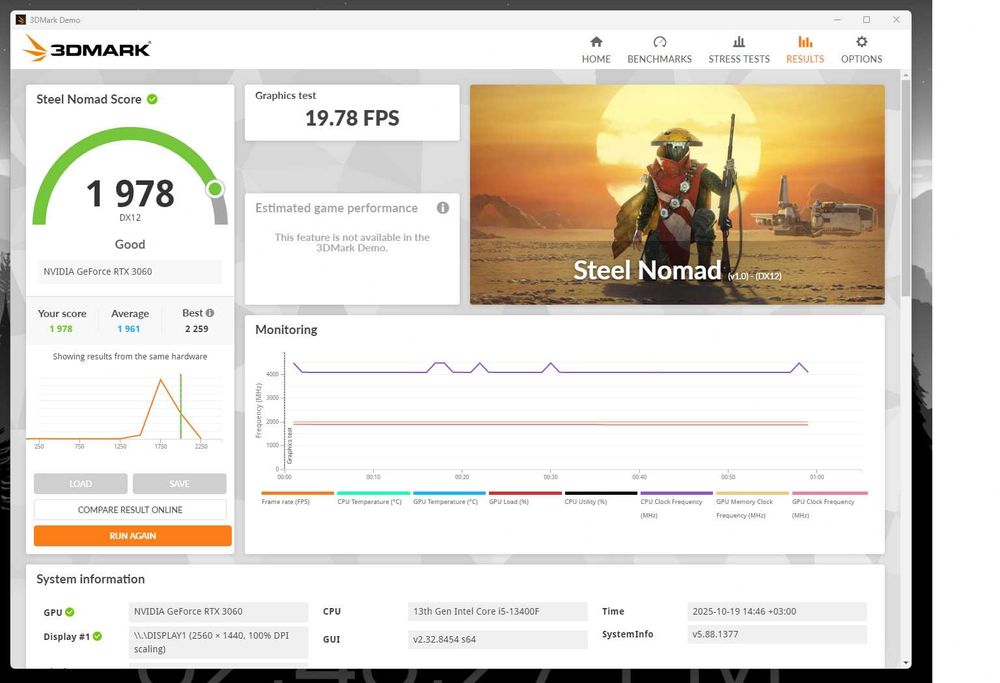This screenshot has width=1000, height=683.
Task: Click the GUI version v2.32.8454 s64
Action: (x=497, y=639)
